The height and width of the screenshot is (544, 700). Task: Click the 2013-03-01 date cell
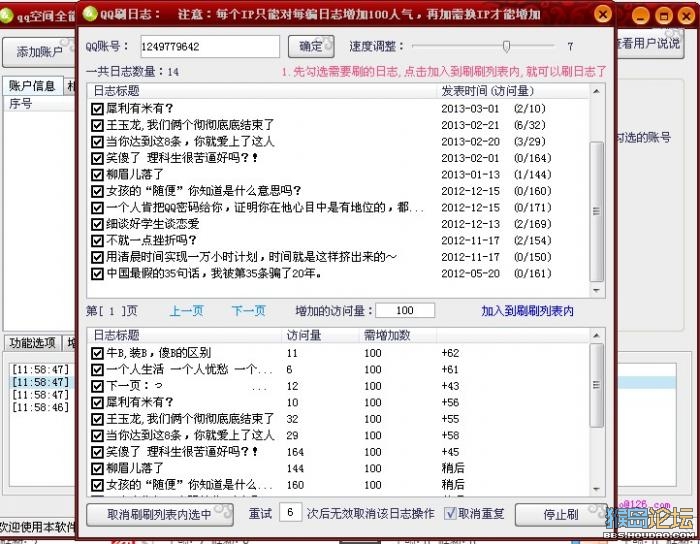pyautogui.click(x=470, y=109)
